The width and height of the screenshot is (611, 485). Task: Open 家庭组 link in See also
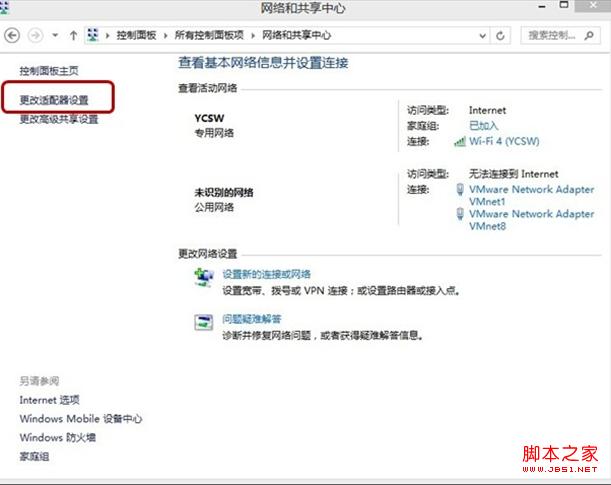pos(34,457)
